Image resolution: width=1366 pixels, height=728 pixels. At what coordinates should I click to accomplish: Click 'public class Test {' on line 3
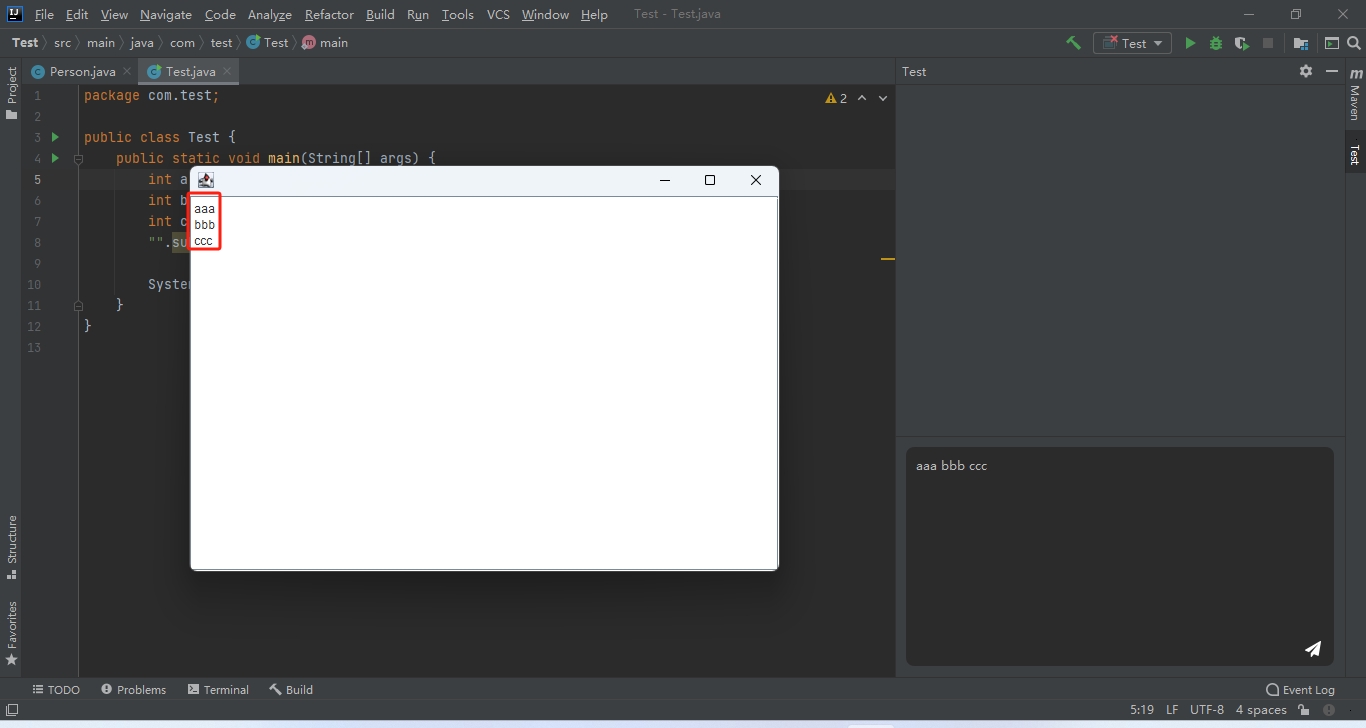(x=160, y=137)
